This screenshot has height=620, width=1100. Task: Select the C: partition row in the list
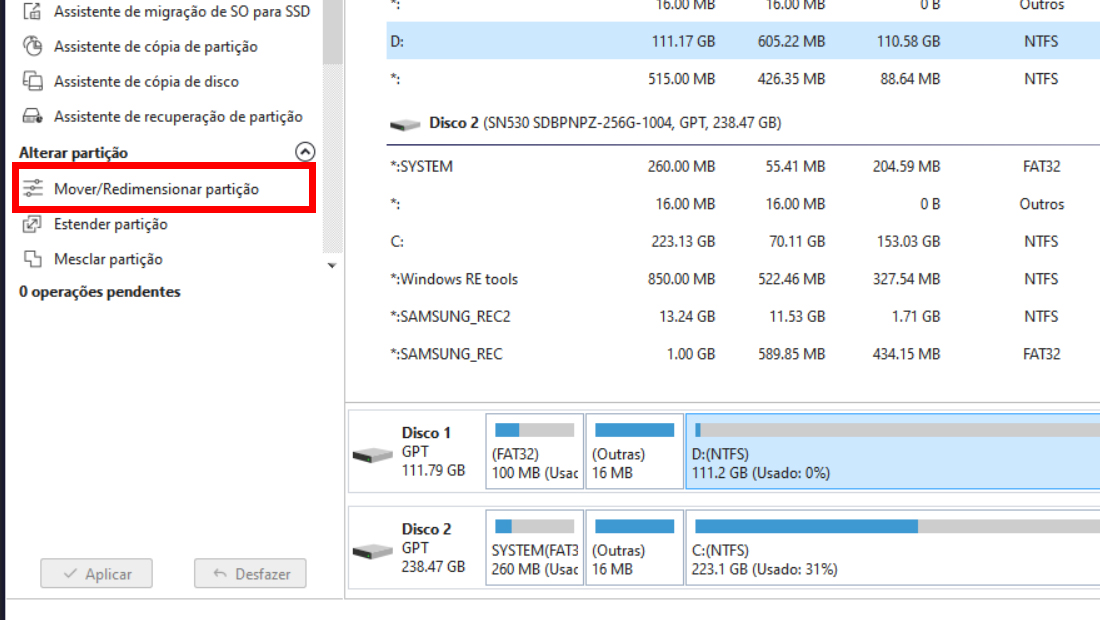(x=743, y=241)
